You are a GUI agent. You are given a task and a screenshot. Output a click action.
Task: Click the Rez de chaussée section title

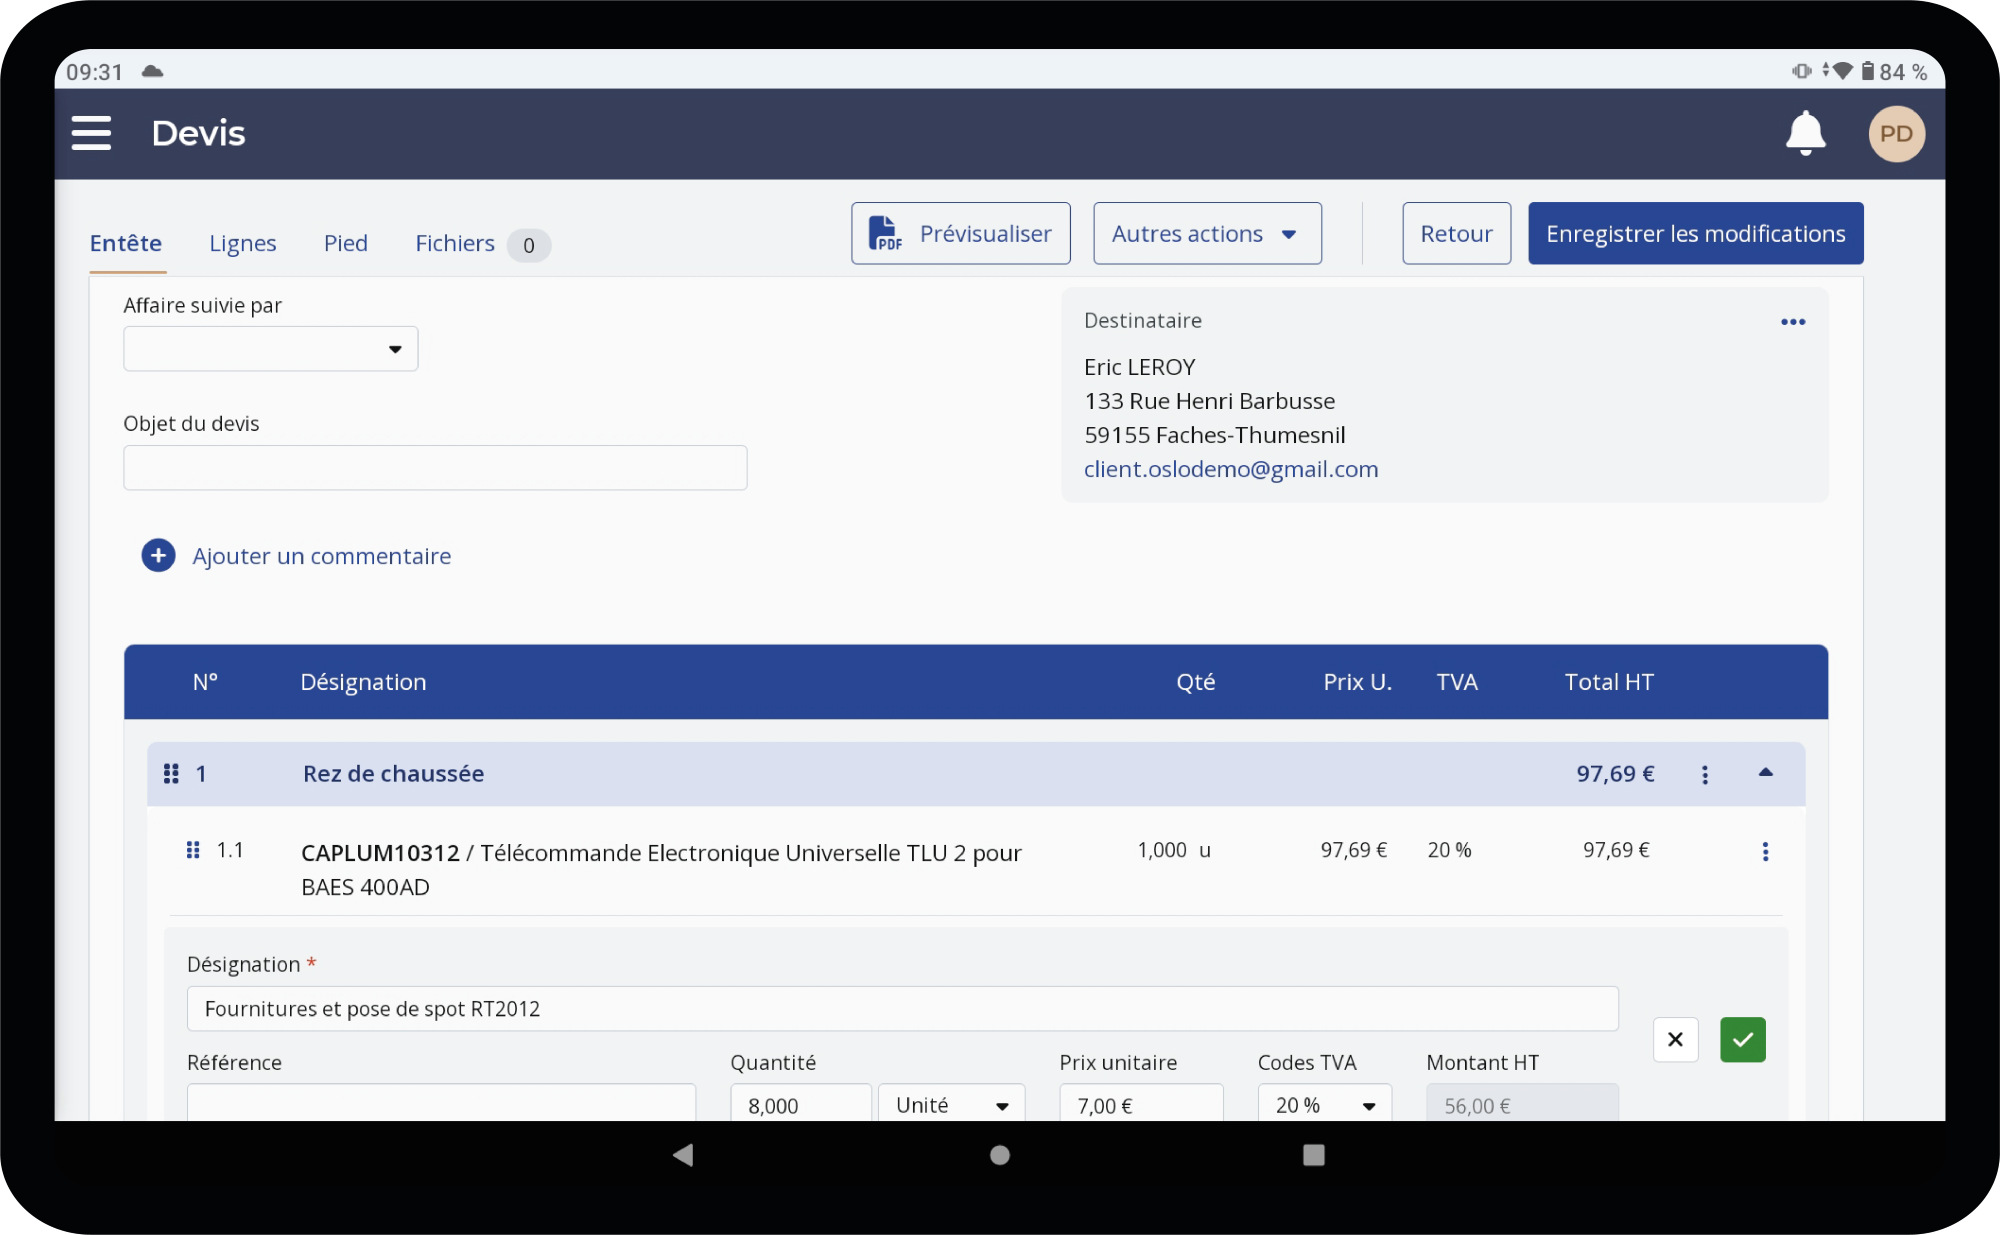tap(394, 774)
